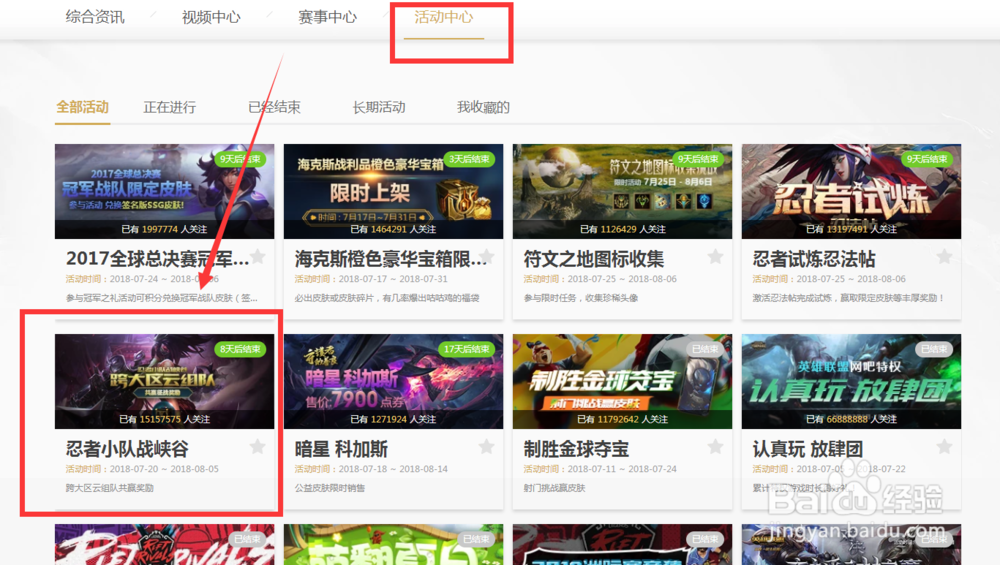Screen dimensions: 1000x565
Task: Show 长期活动 list
Action: click(379, 107)
